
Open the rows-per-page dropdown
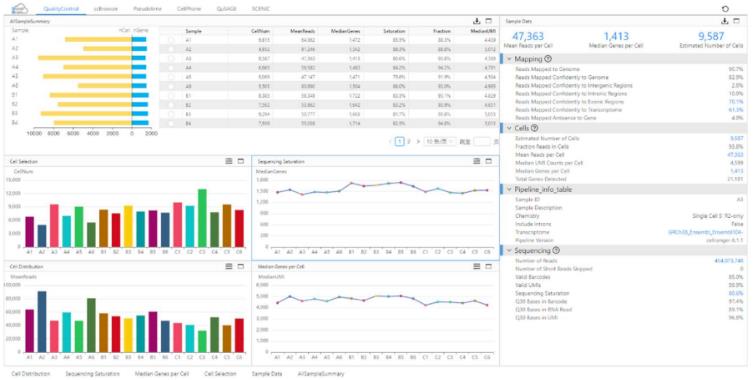(440, 141)
